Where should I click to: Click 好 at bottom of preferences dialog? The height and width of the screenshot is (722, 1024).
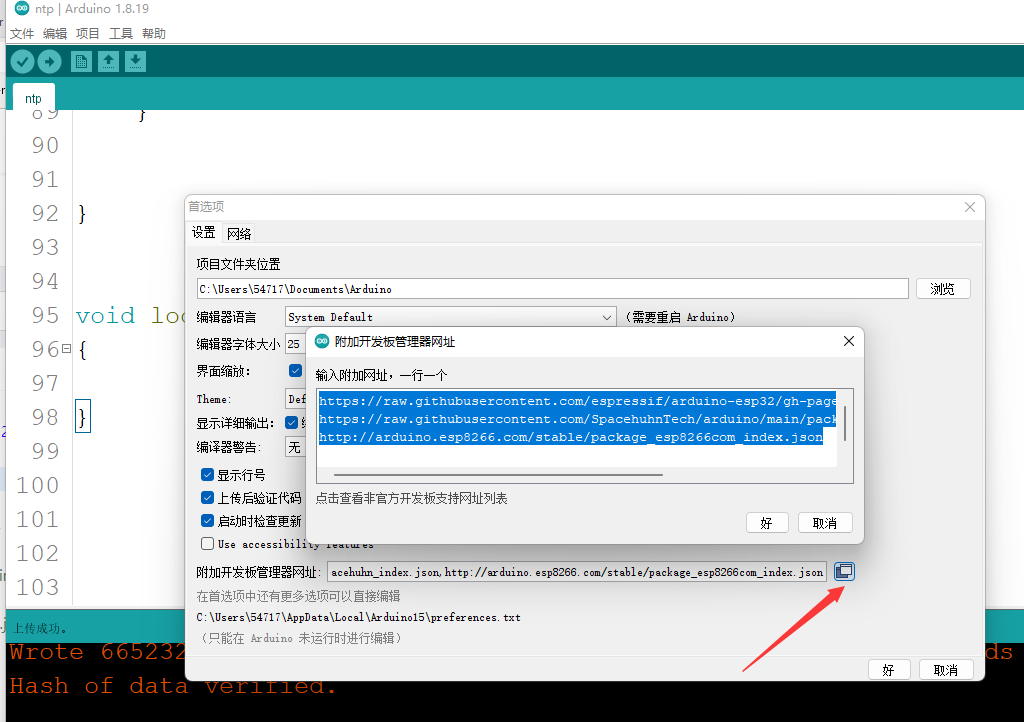(x=889, y=670)
